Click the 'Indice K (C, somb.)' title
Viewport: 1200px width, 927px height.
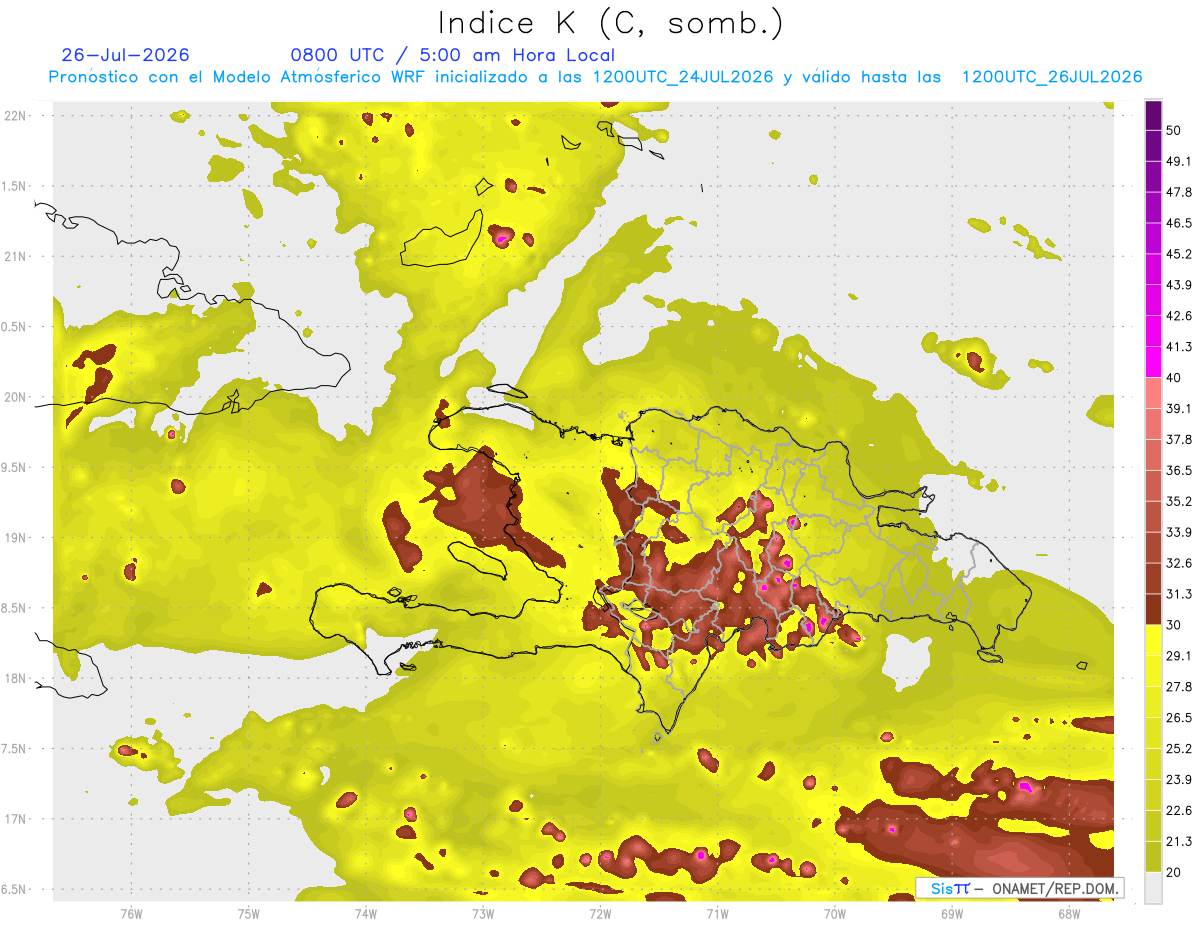(610, 23)
